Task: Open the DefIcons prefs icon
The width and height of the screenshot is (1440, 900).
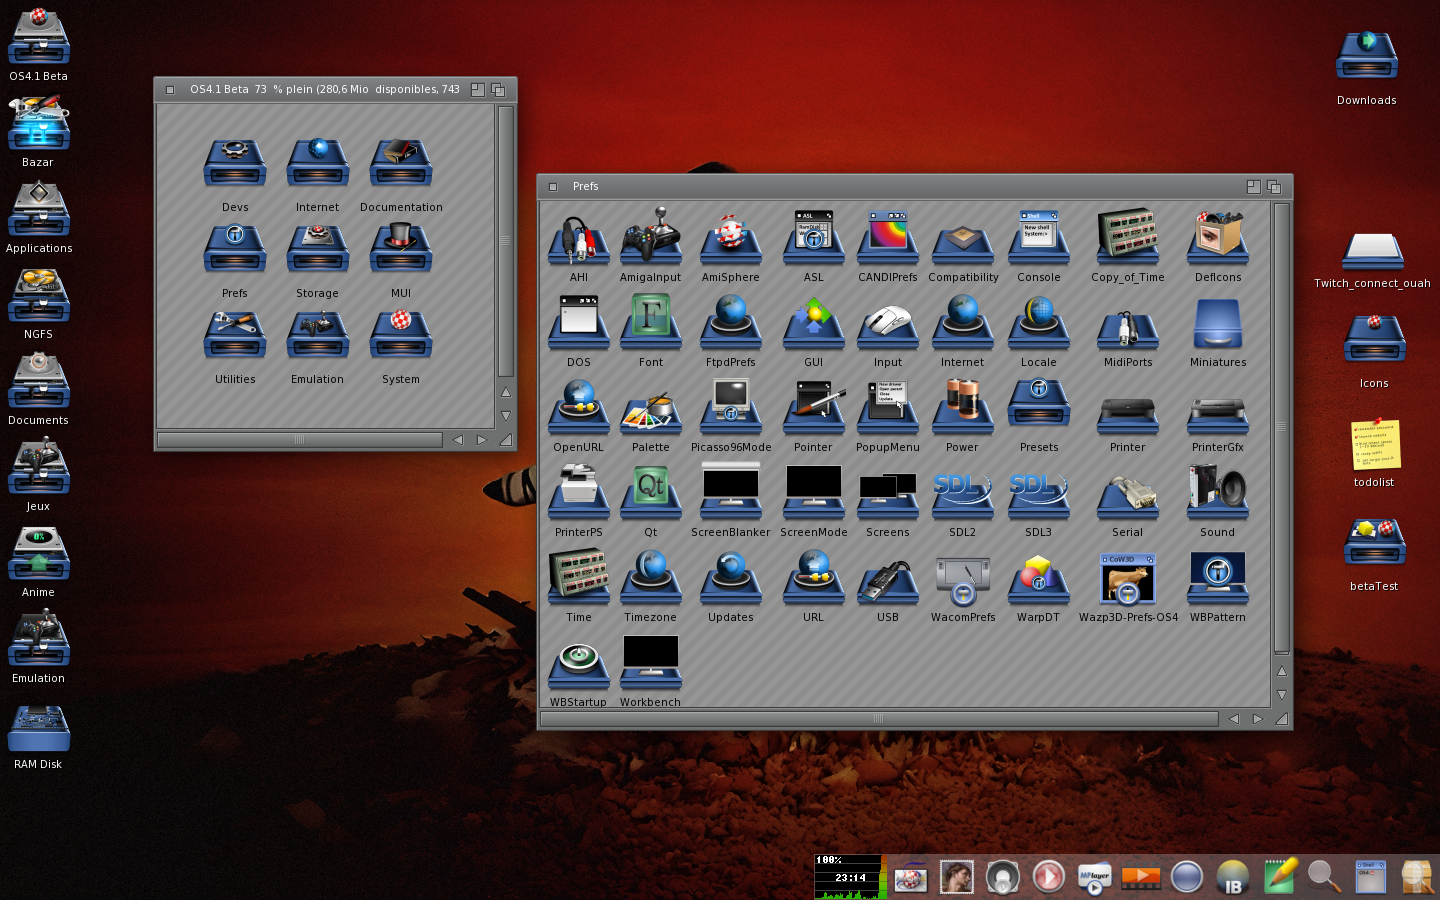Action: (1217, 238)
